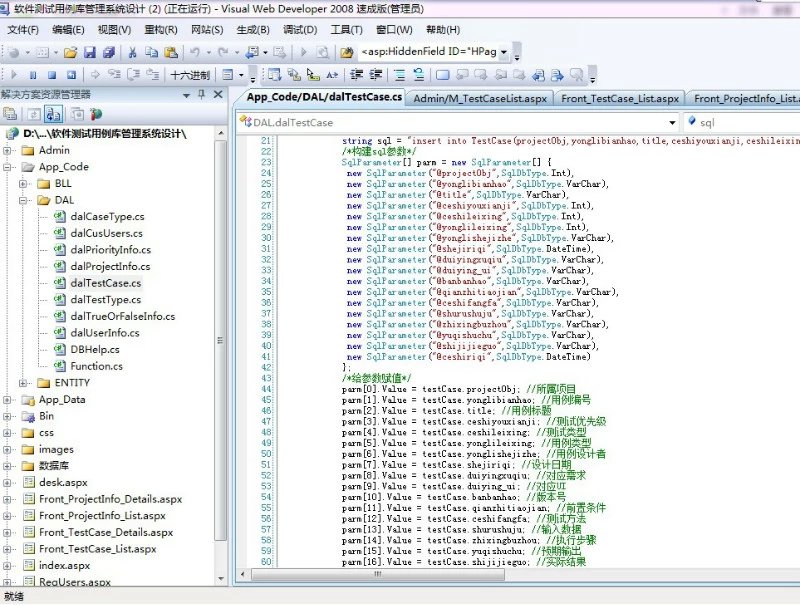Click the Copy toolbar icon
The height and width of the screenshot is (605, 800).
(152, 52)
